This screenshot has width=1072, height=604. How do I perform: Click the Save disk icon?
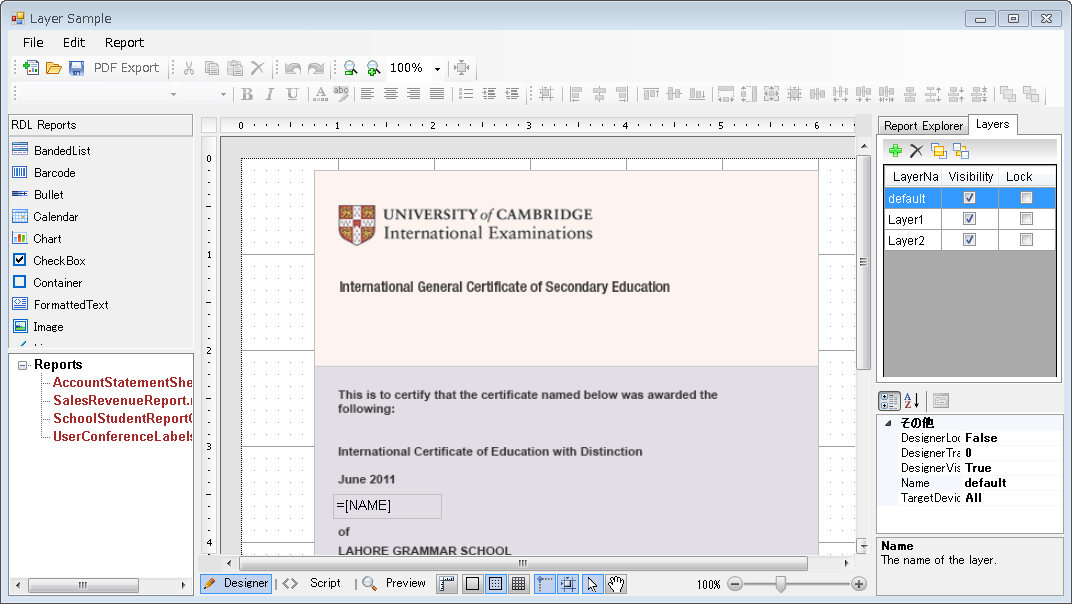point(76,68)
